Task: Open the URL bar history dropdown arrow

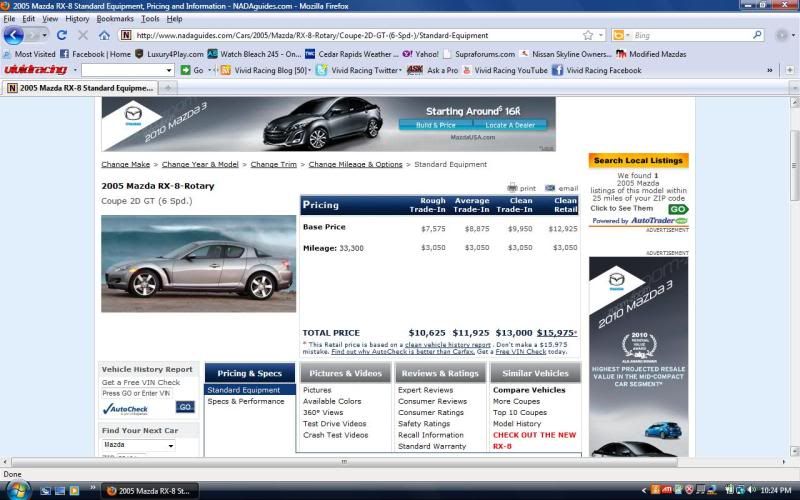Action: point(601,35)
